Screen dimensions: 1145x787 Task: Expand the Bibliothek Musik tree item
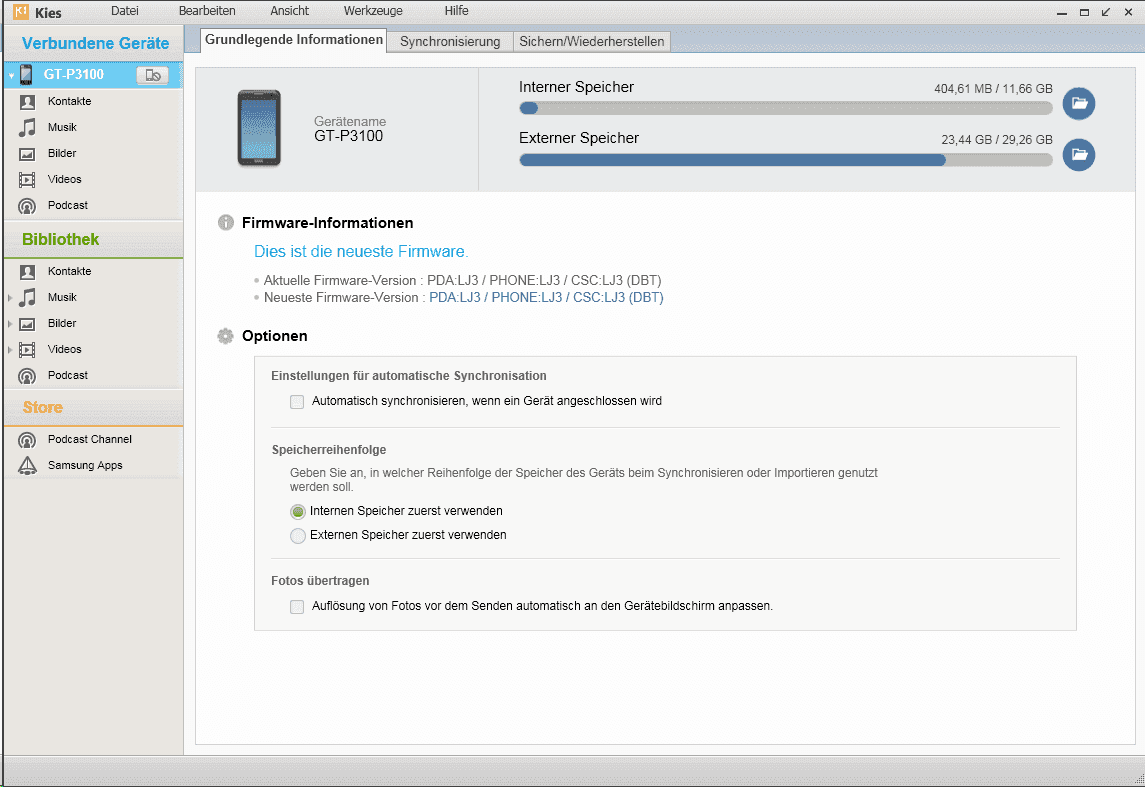tap(10, 298)
